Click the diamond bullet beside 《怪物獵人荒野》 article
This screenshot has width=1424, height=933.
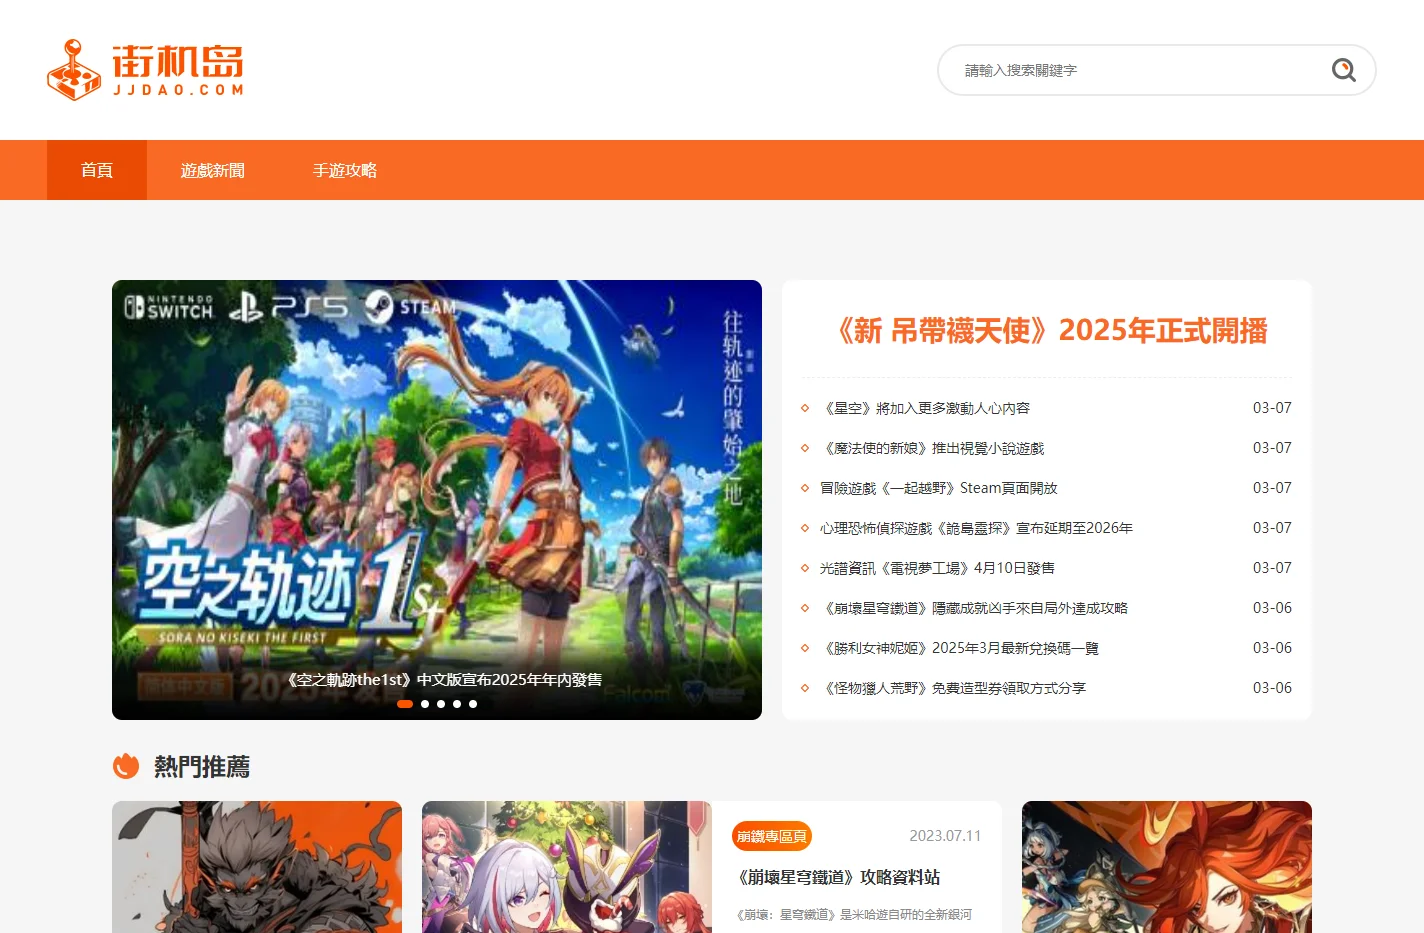click(x=805, y=688)
